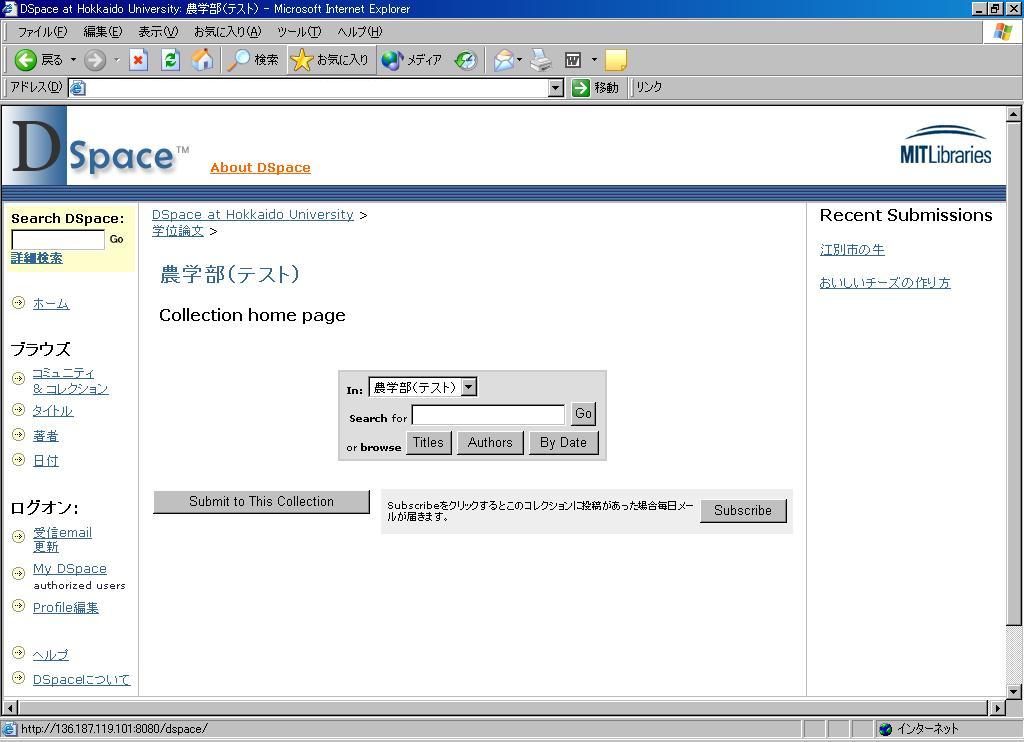The width and height of the screenshot is (1024, 742).
Task: Click the 受信email更新 link
Action: [63, 540]
